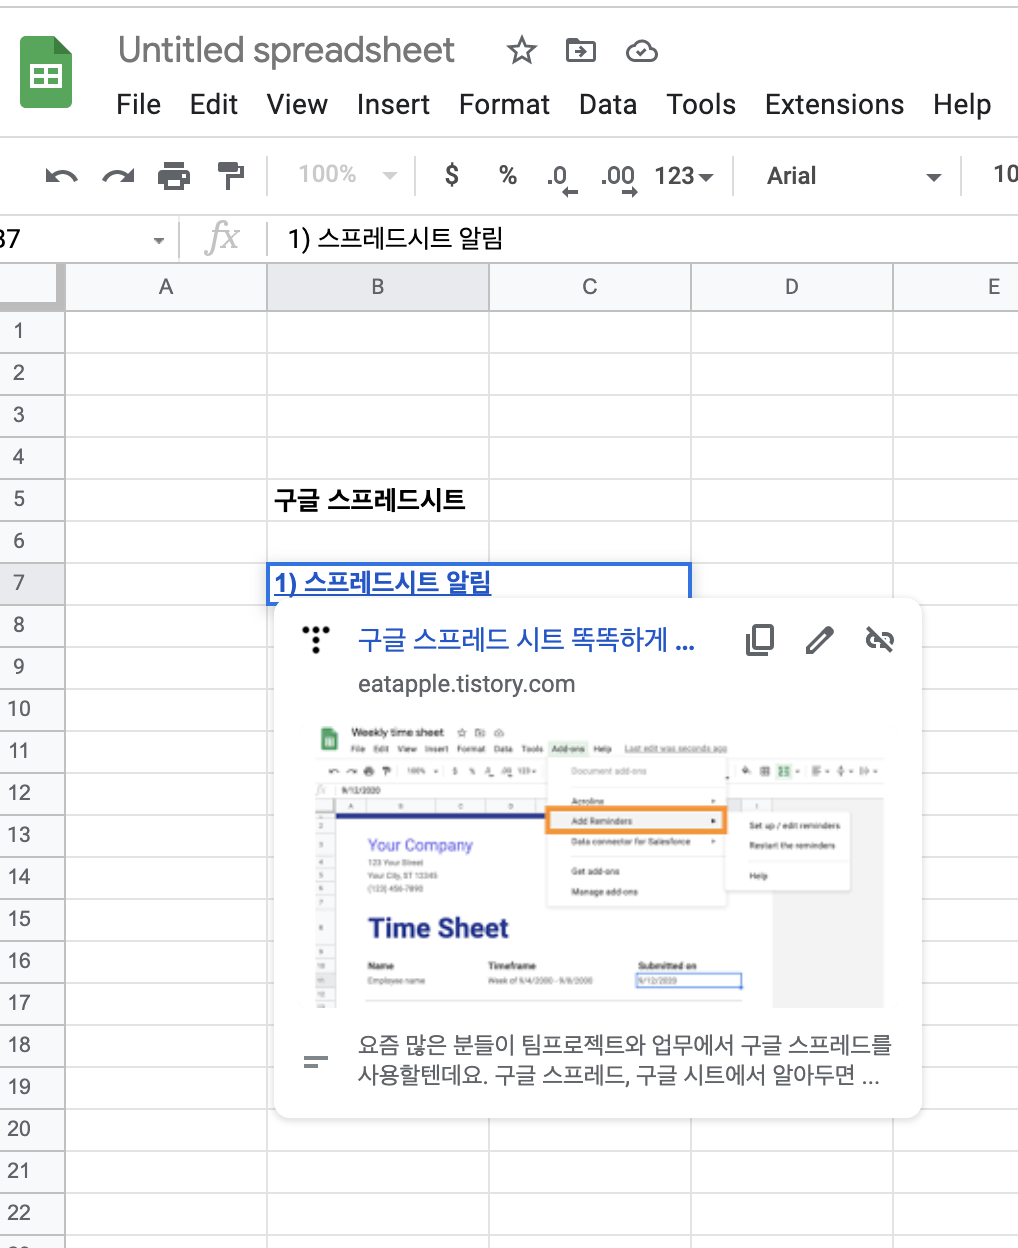Image resolution: width=1018 pixels, height=1248 pixels.
Task: Check cloud save status icon
Action: [641, 51]
